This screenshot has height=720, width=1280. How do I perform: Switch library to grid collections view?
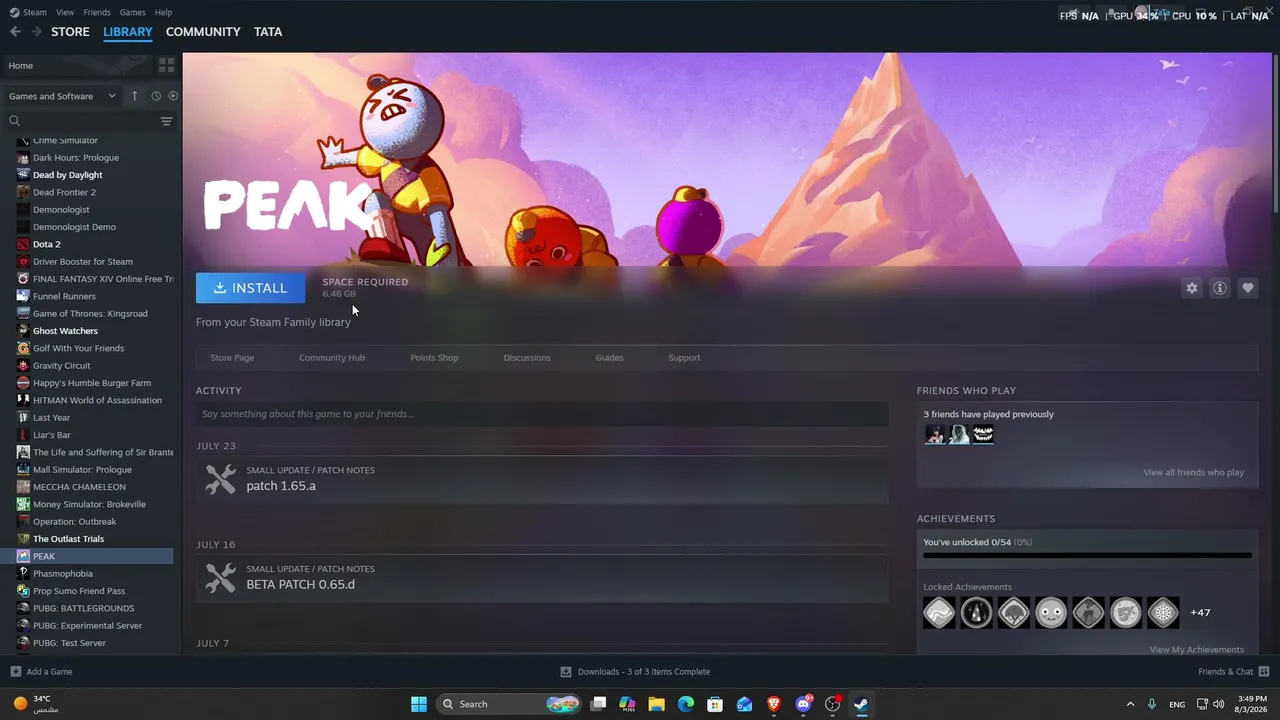(166, 65)
